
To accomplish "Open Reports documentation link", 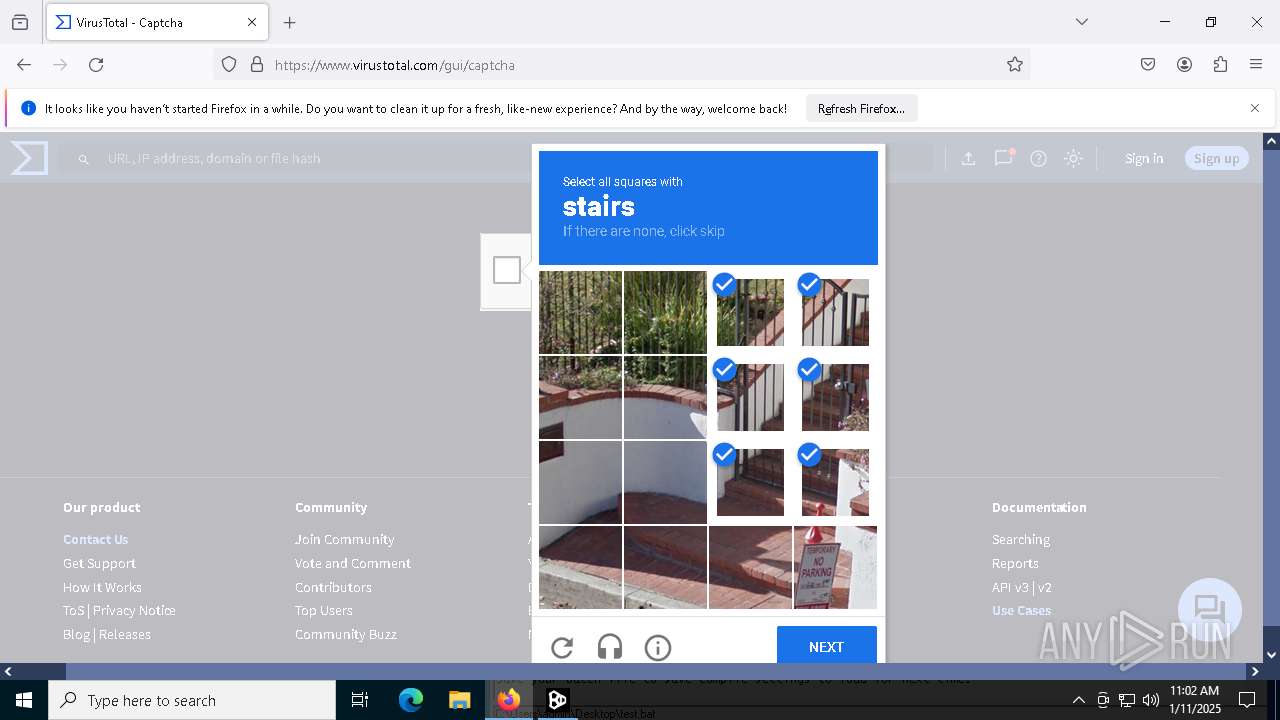I will pyautogui.click(x=1015, y=563).
